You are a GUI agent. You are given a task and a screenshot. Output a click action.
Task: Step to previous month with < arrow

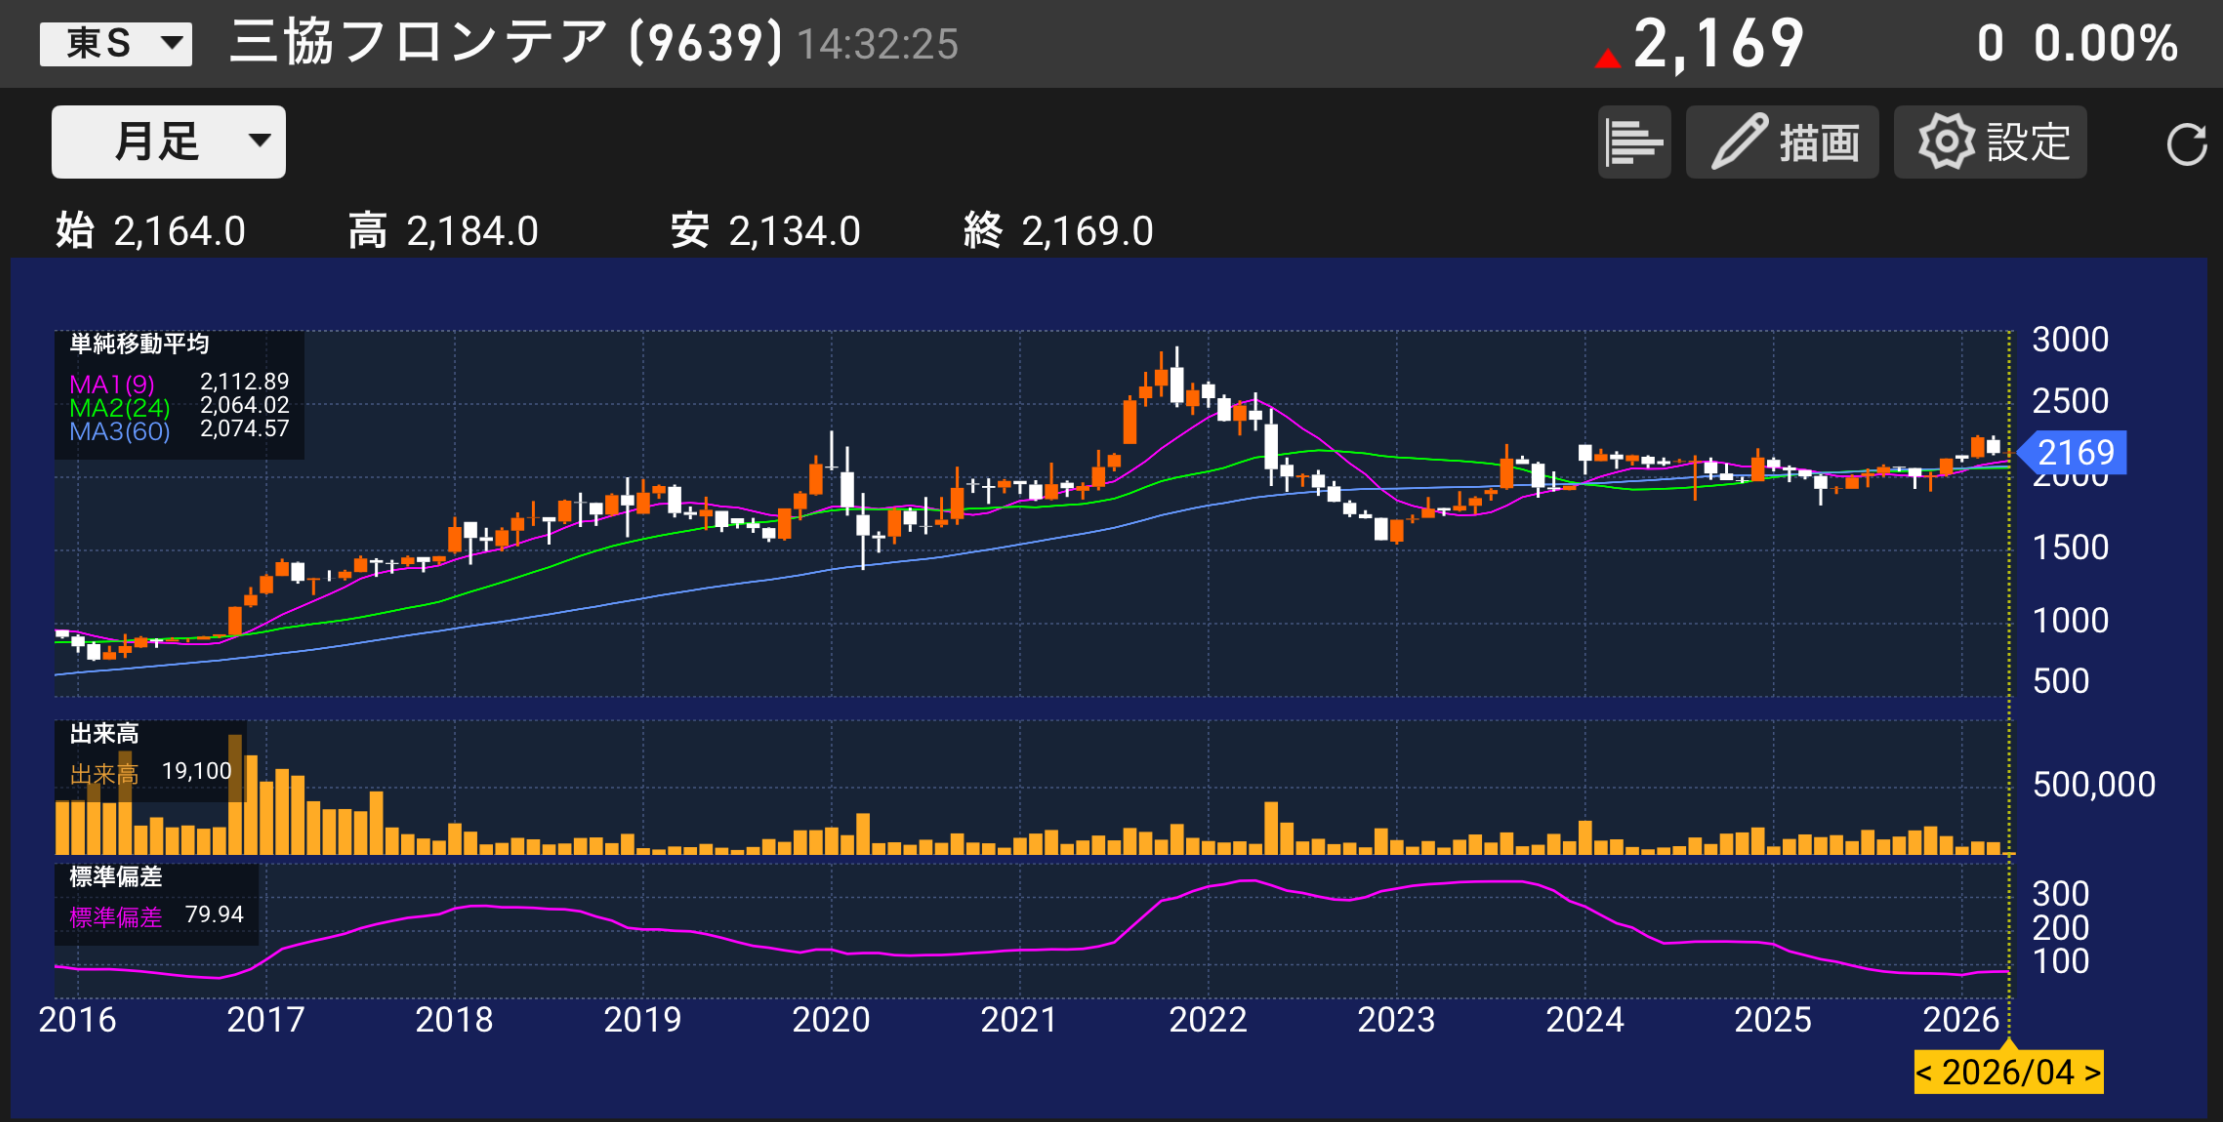(1925, 1073)
